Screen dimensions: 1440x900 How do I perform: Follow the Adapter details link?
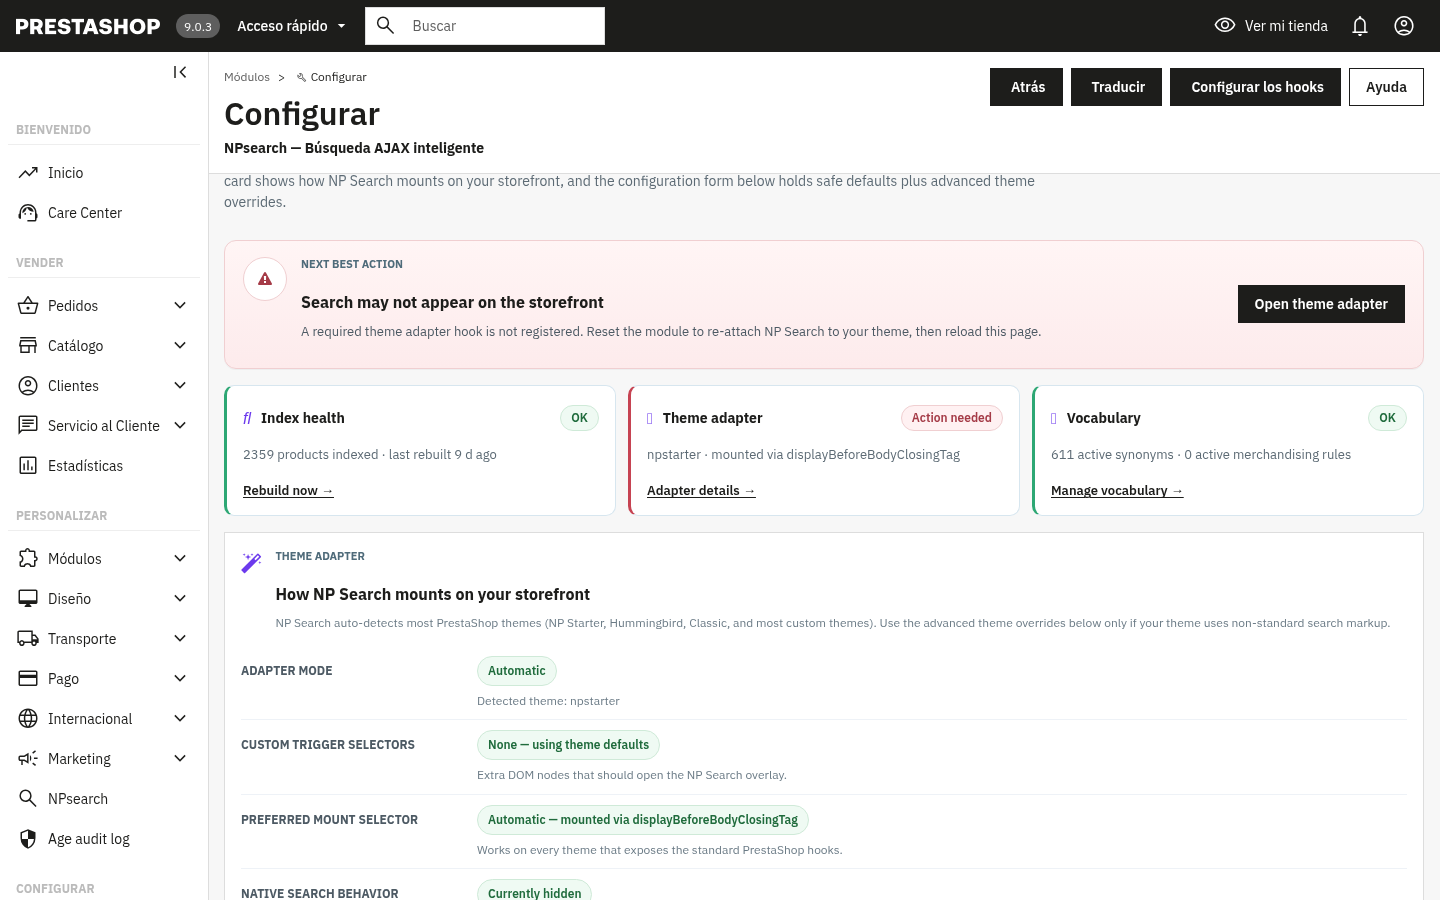coord(701,491)
